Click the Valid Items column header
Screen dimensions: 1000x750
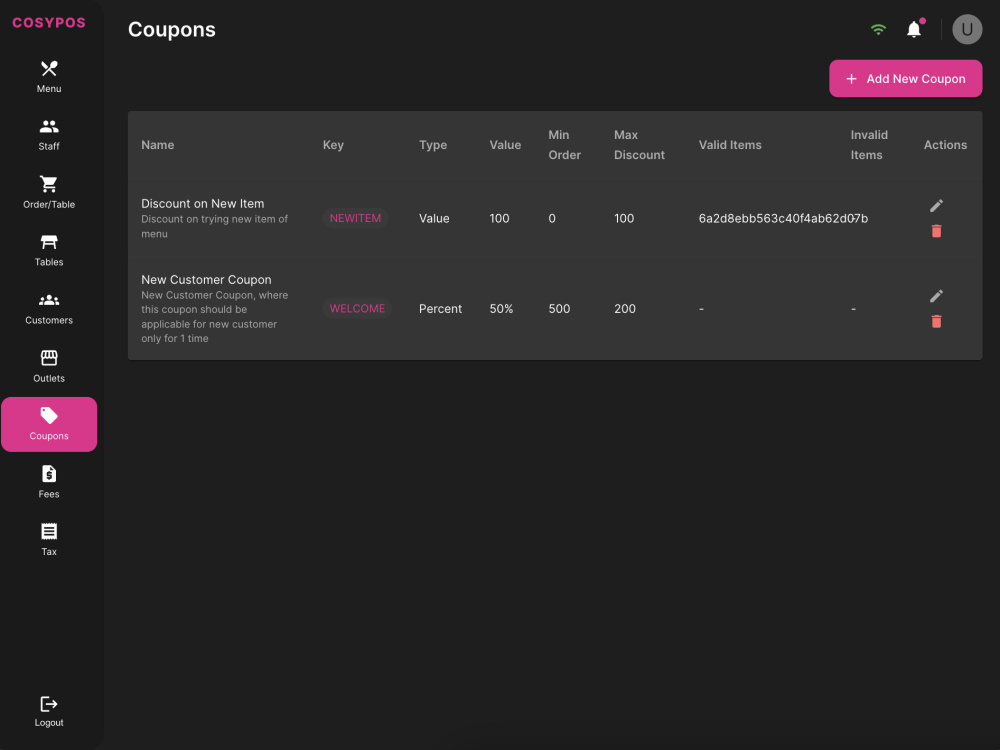point(730,145)
